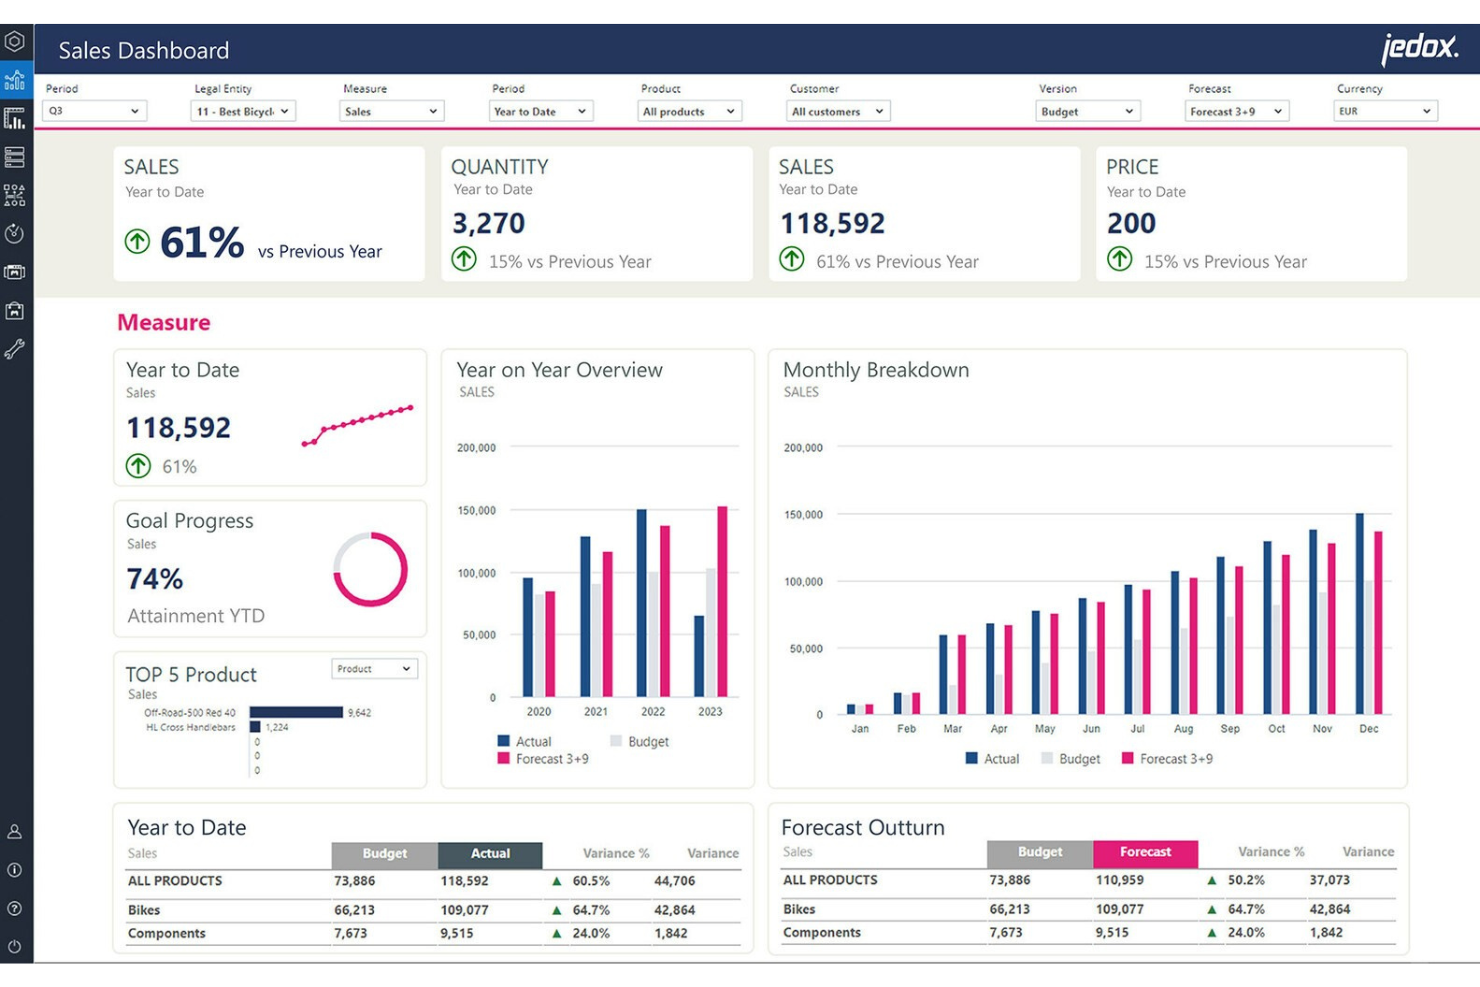Open help via question mark icon
Image resolution: width=1480 pixels, height=987 pixels.
pos(15,908)
